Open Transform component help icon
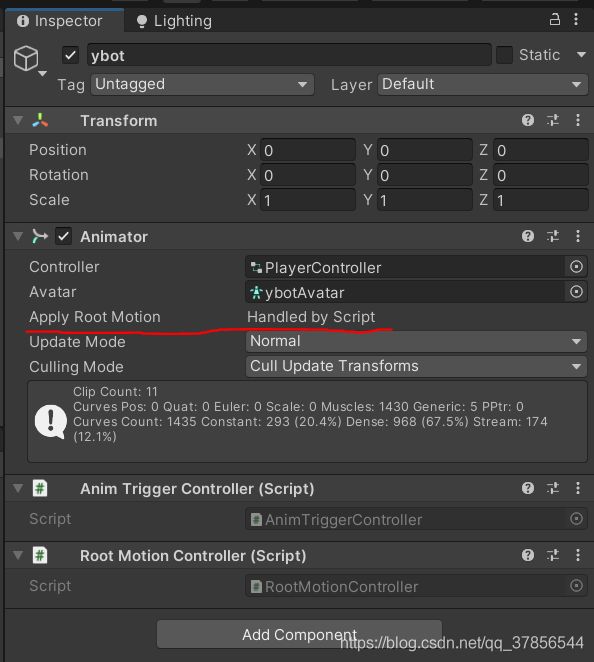The image size is (594, 662). tap(528, 120)
